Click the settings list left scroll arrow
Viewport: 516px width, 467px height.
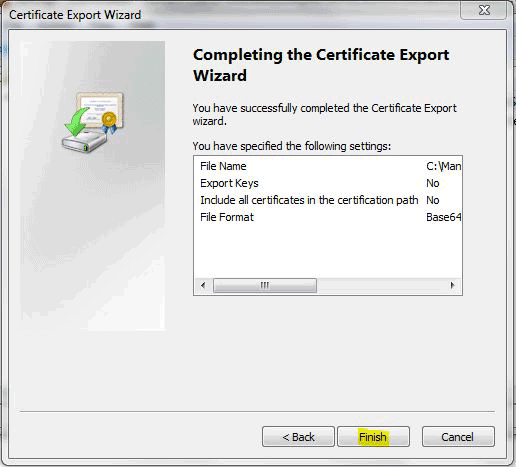point(203,285)
